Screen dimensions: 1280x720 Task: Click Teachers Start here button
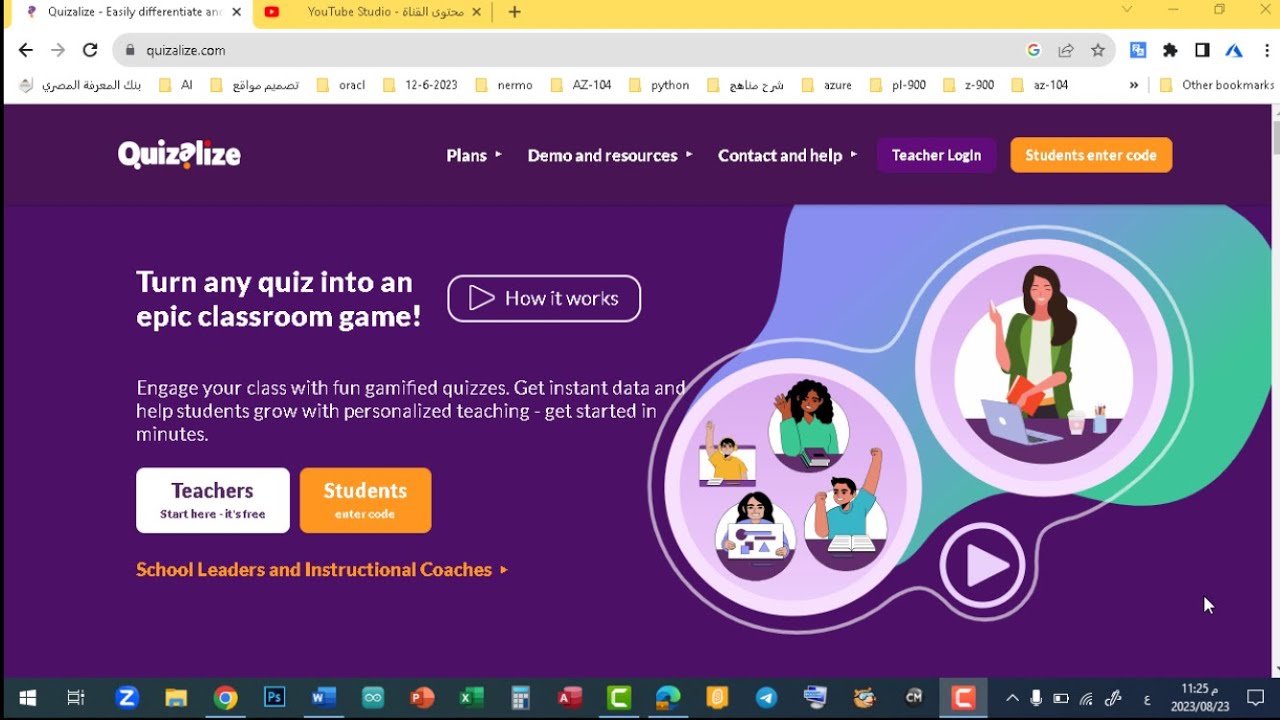click(213, 500)
